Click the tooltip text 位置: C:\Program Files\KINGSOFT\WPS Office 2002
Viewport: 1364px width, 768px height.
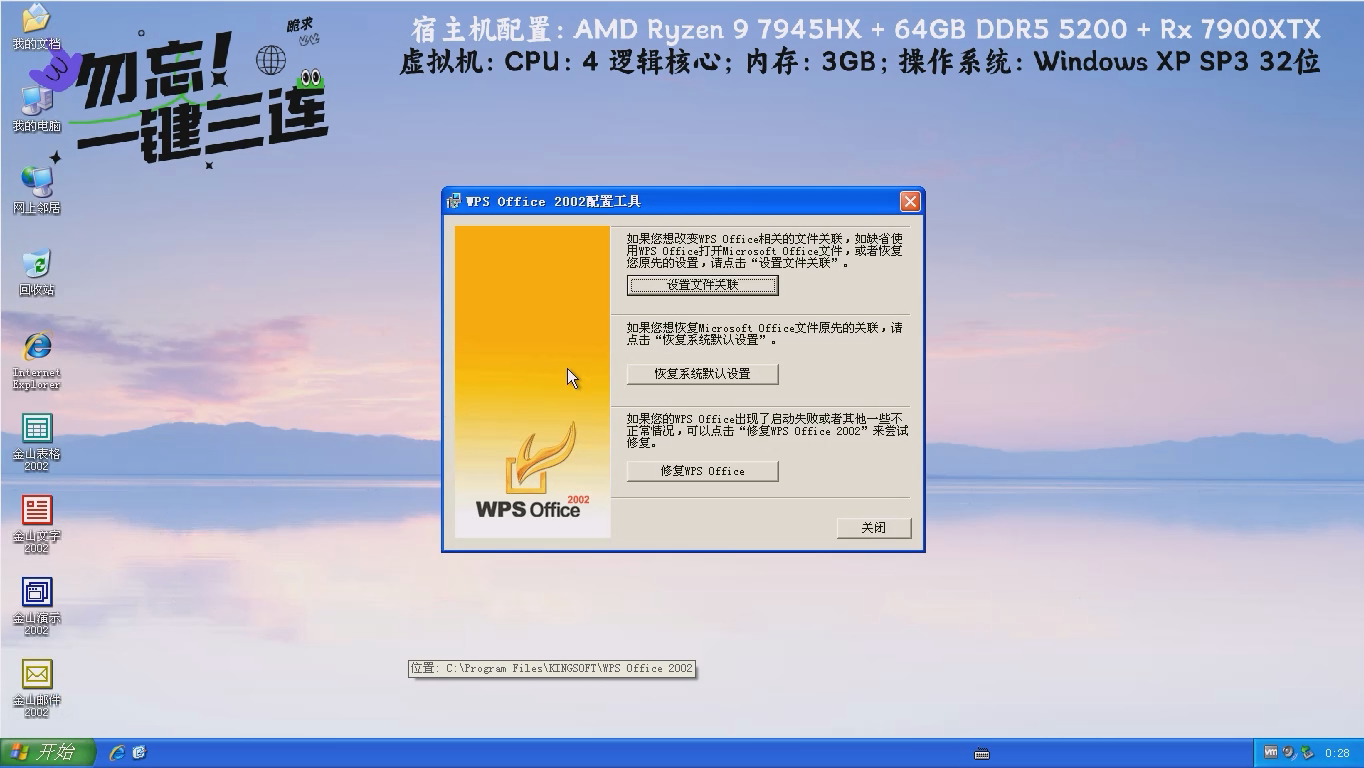tap(552, 668)
